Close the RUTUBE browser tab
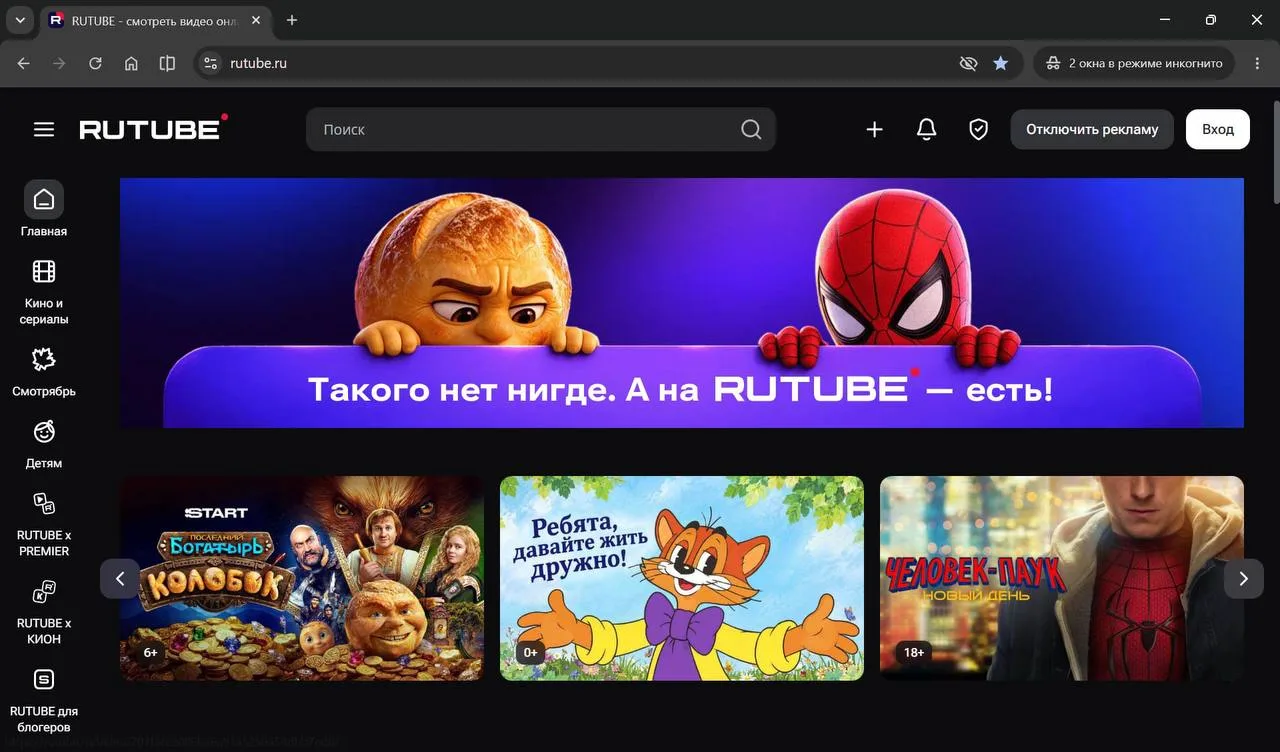This screenshot has height=752, width=1280. [x=256, y=20]
